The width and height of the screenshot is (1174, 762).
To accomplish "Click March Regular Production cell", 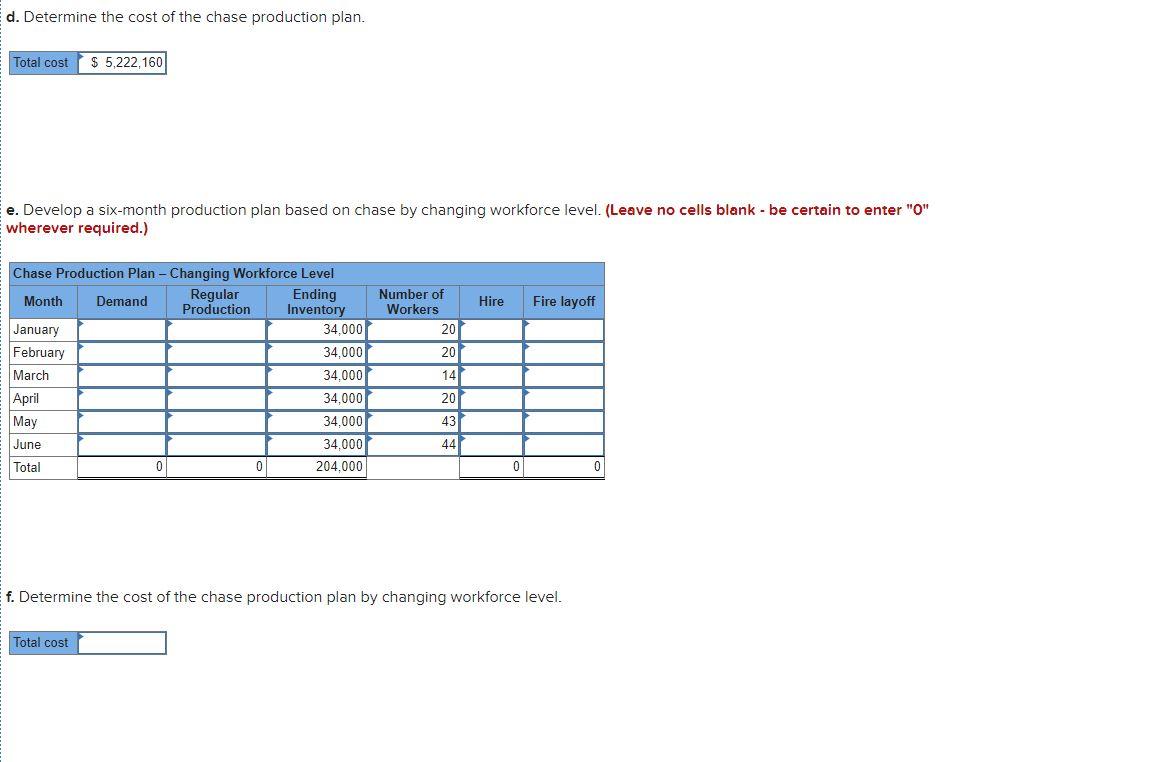I will coord(216,376).
